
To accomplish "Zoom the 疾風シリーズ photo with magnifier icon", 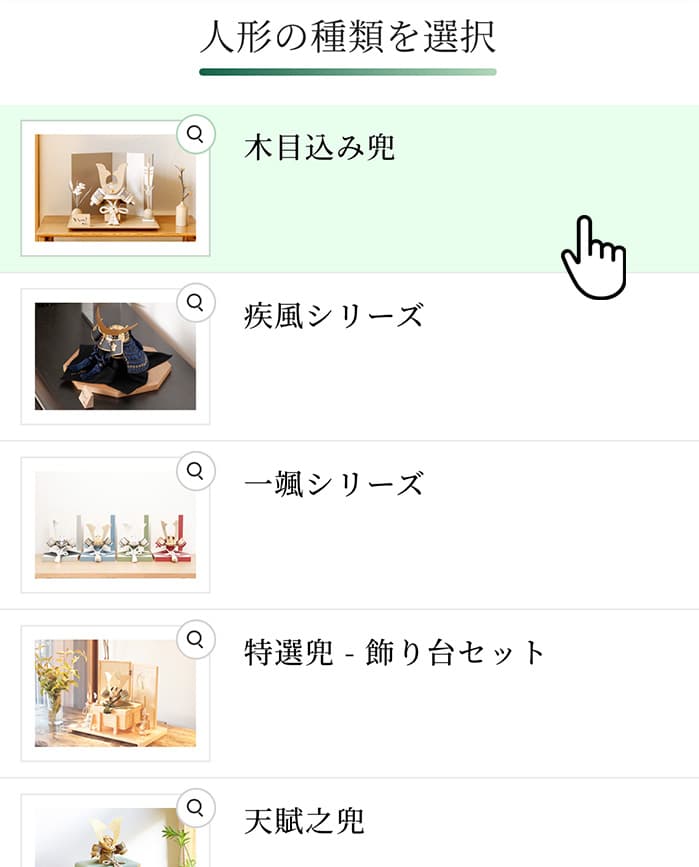I will click(195, 301).
